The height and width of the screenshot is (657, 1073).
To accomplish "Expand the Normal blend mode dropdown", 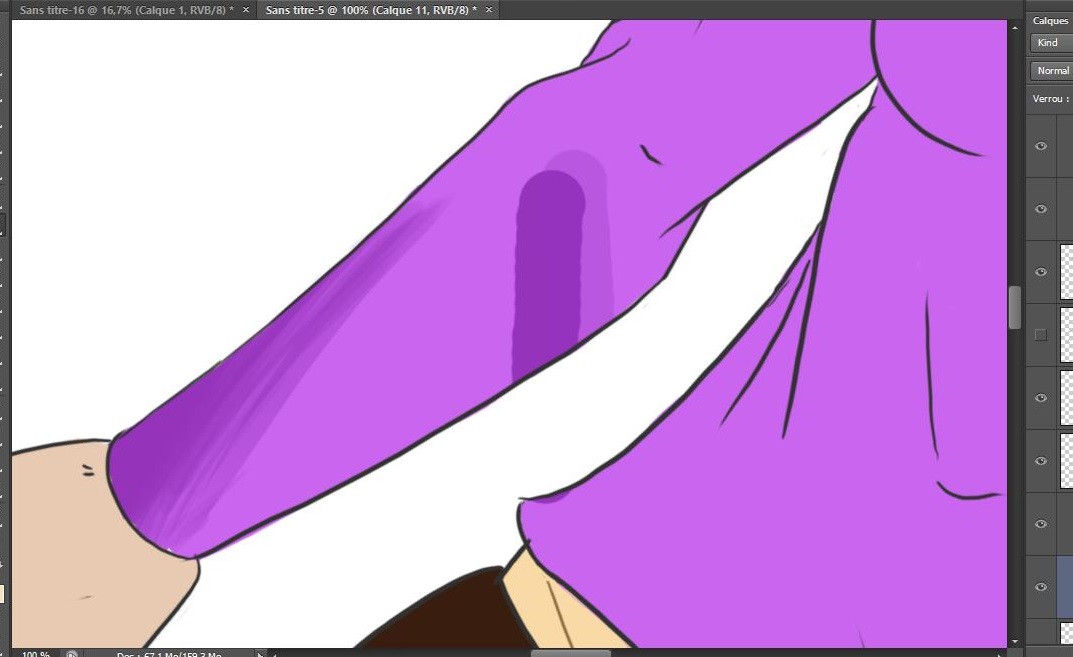I will pyautogui.click(x=1052, y=71).
